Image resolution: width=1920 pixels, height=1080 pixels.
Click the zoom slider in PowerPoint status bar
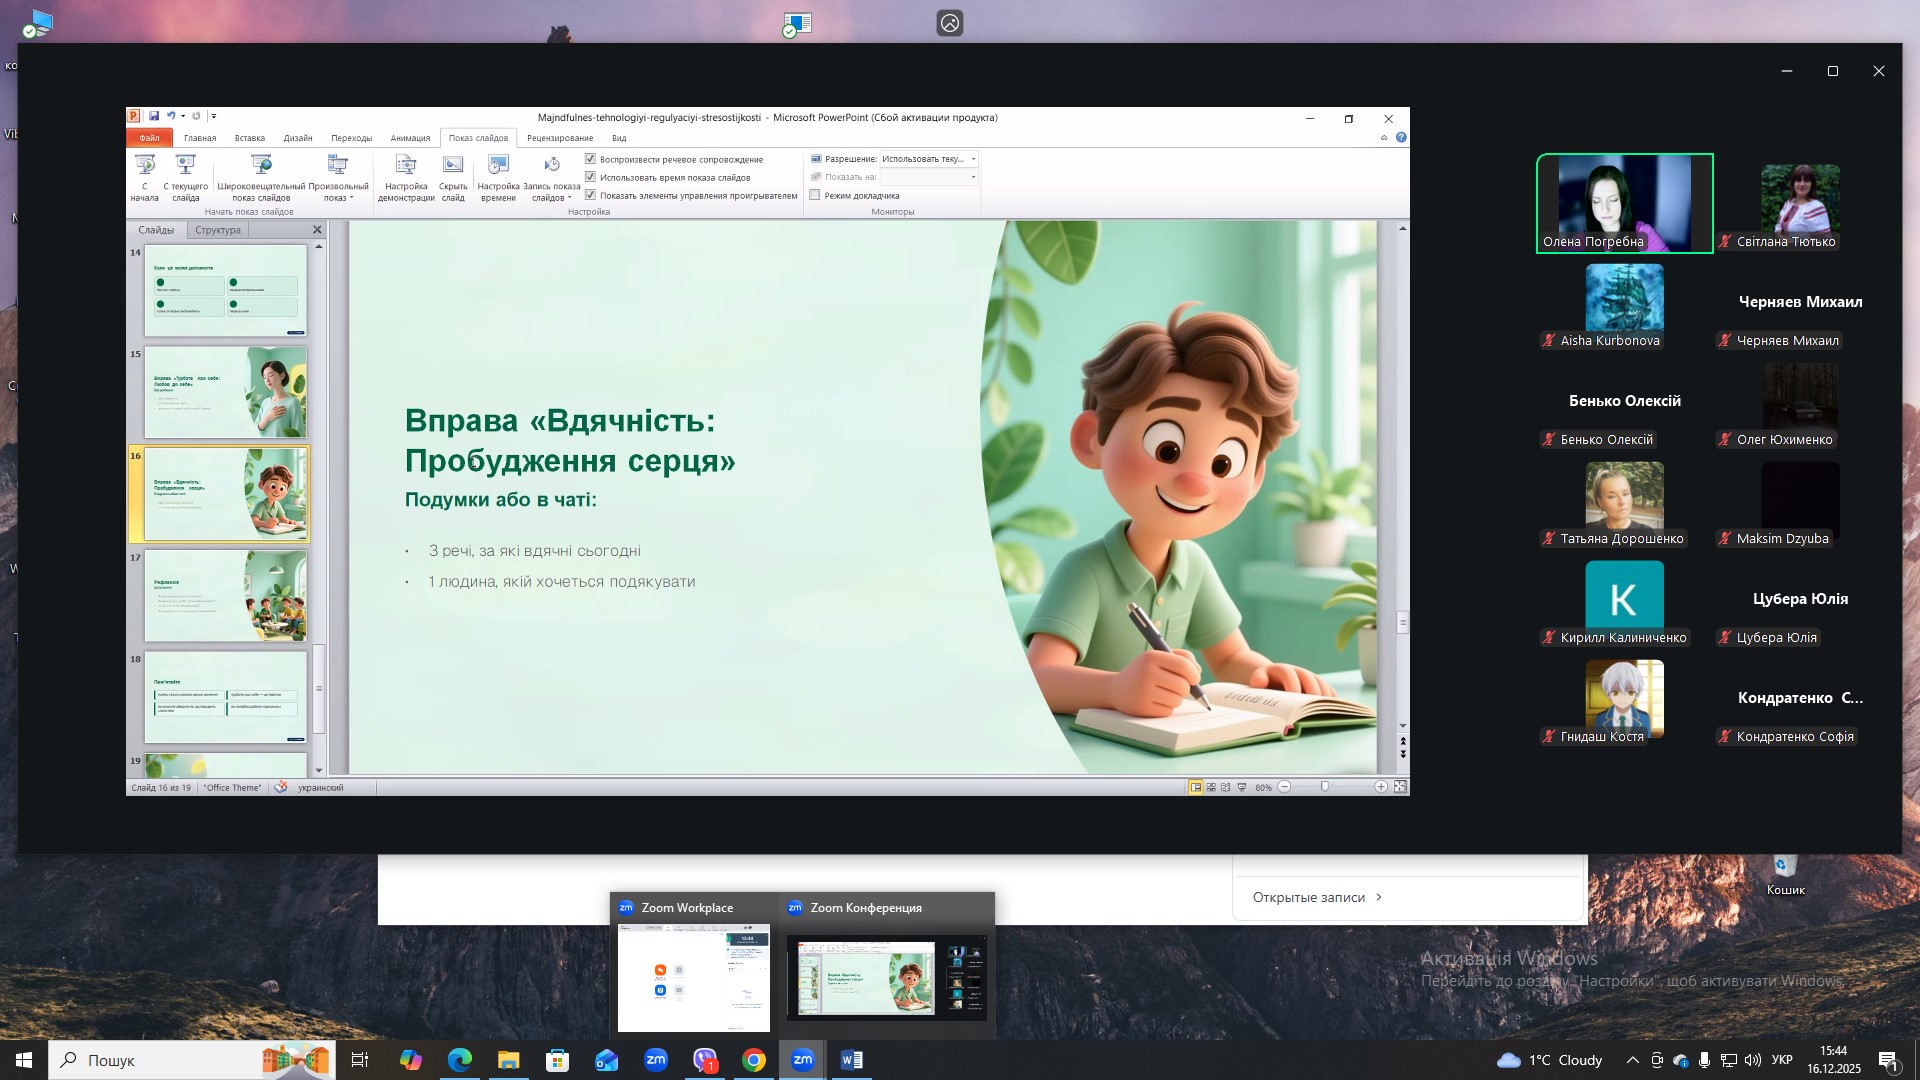coord(1325,788)
